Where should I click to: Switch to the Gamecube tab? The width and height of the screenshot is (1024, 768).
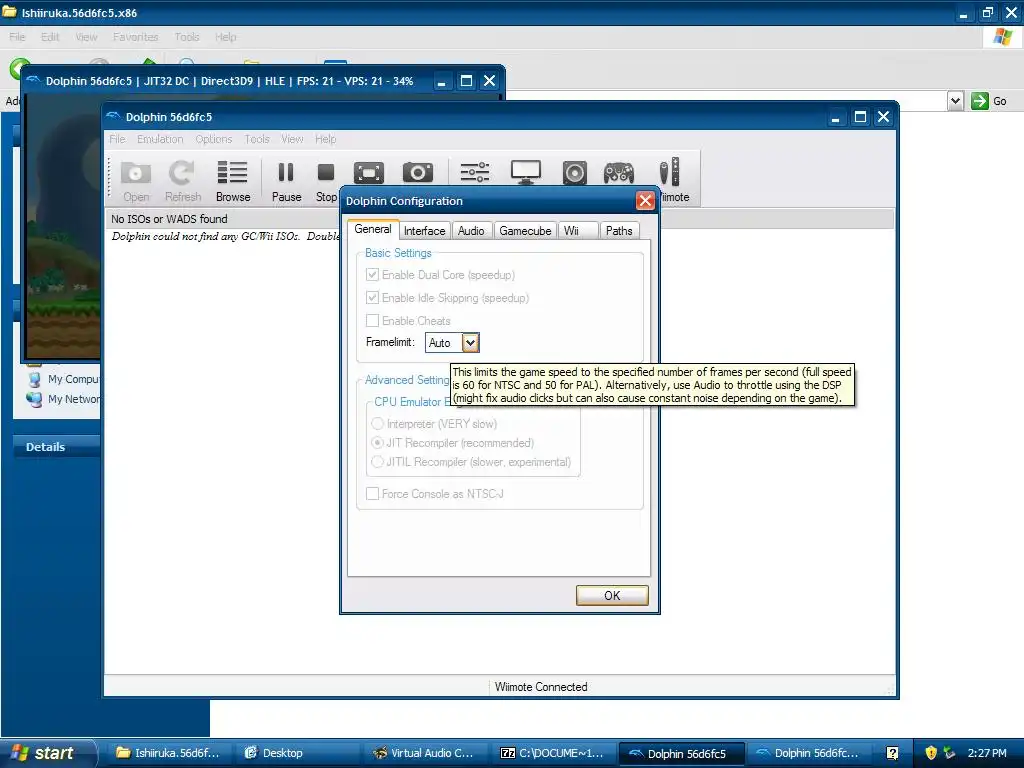click(x=525, y=231)
